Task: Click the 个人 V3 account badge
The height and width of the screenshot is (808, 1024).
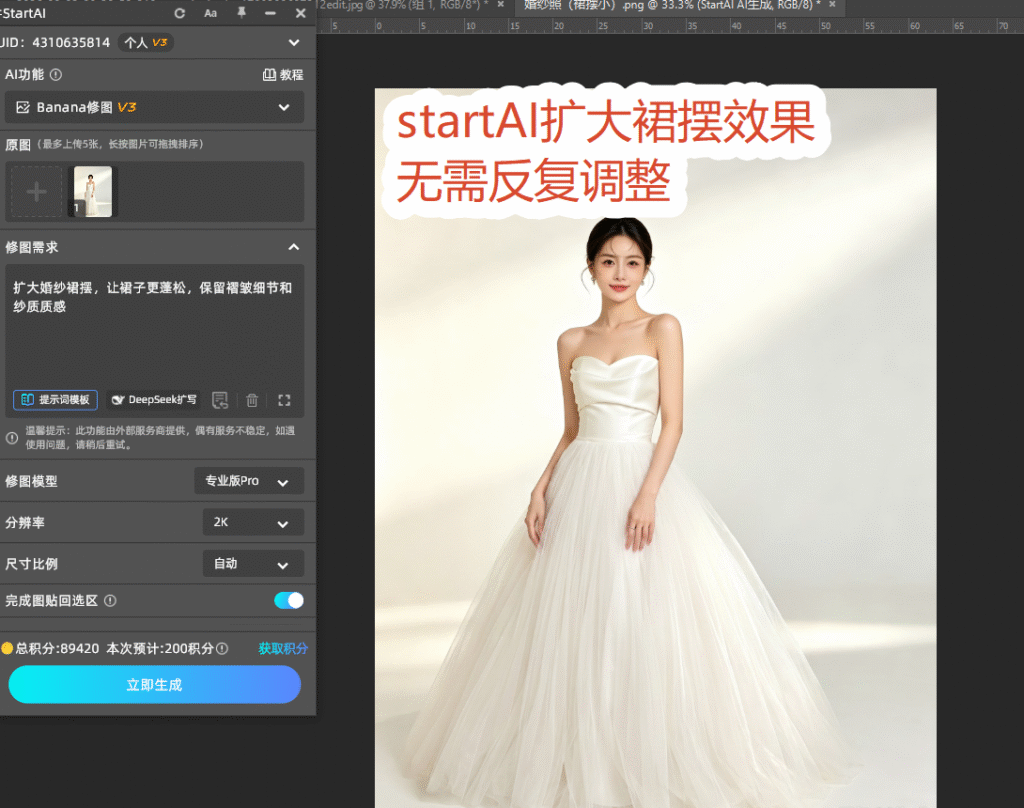Action: tap(146, 42)
